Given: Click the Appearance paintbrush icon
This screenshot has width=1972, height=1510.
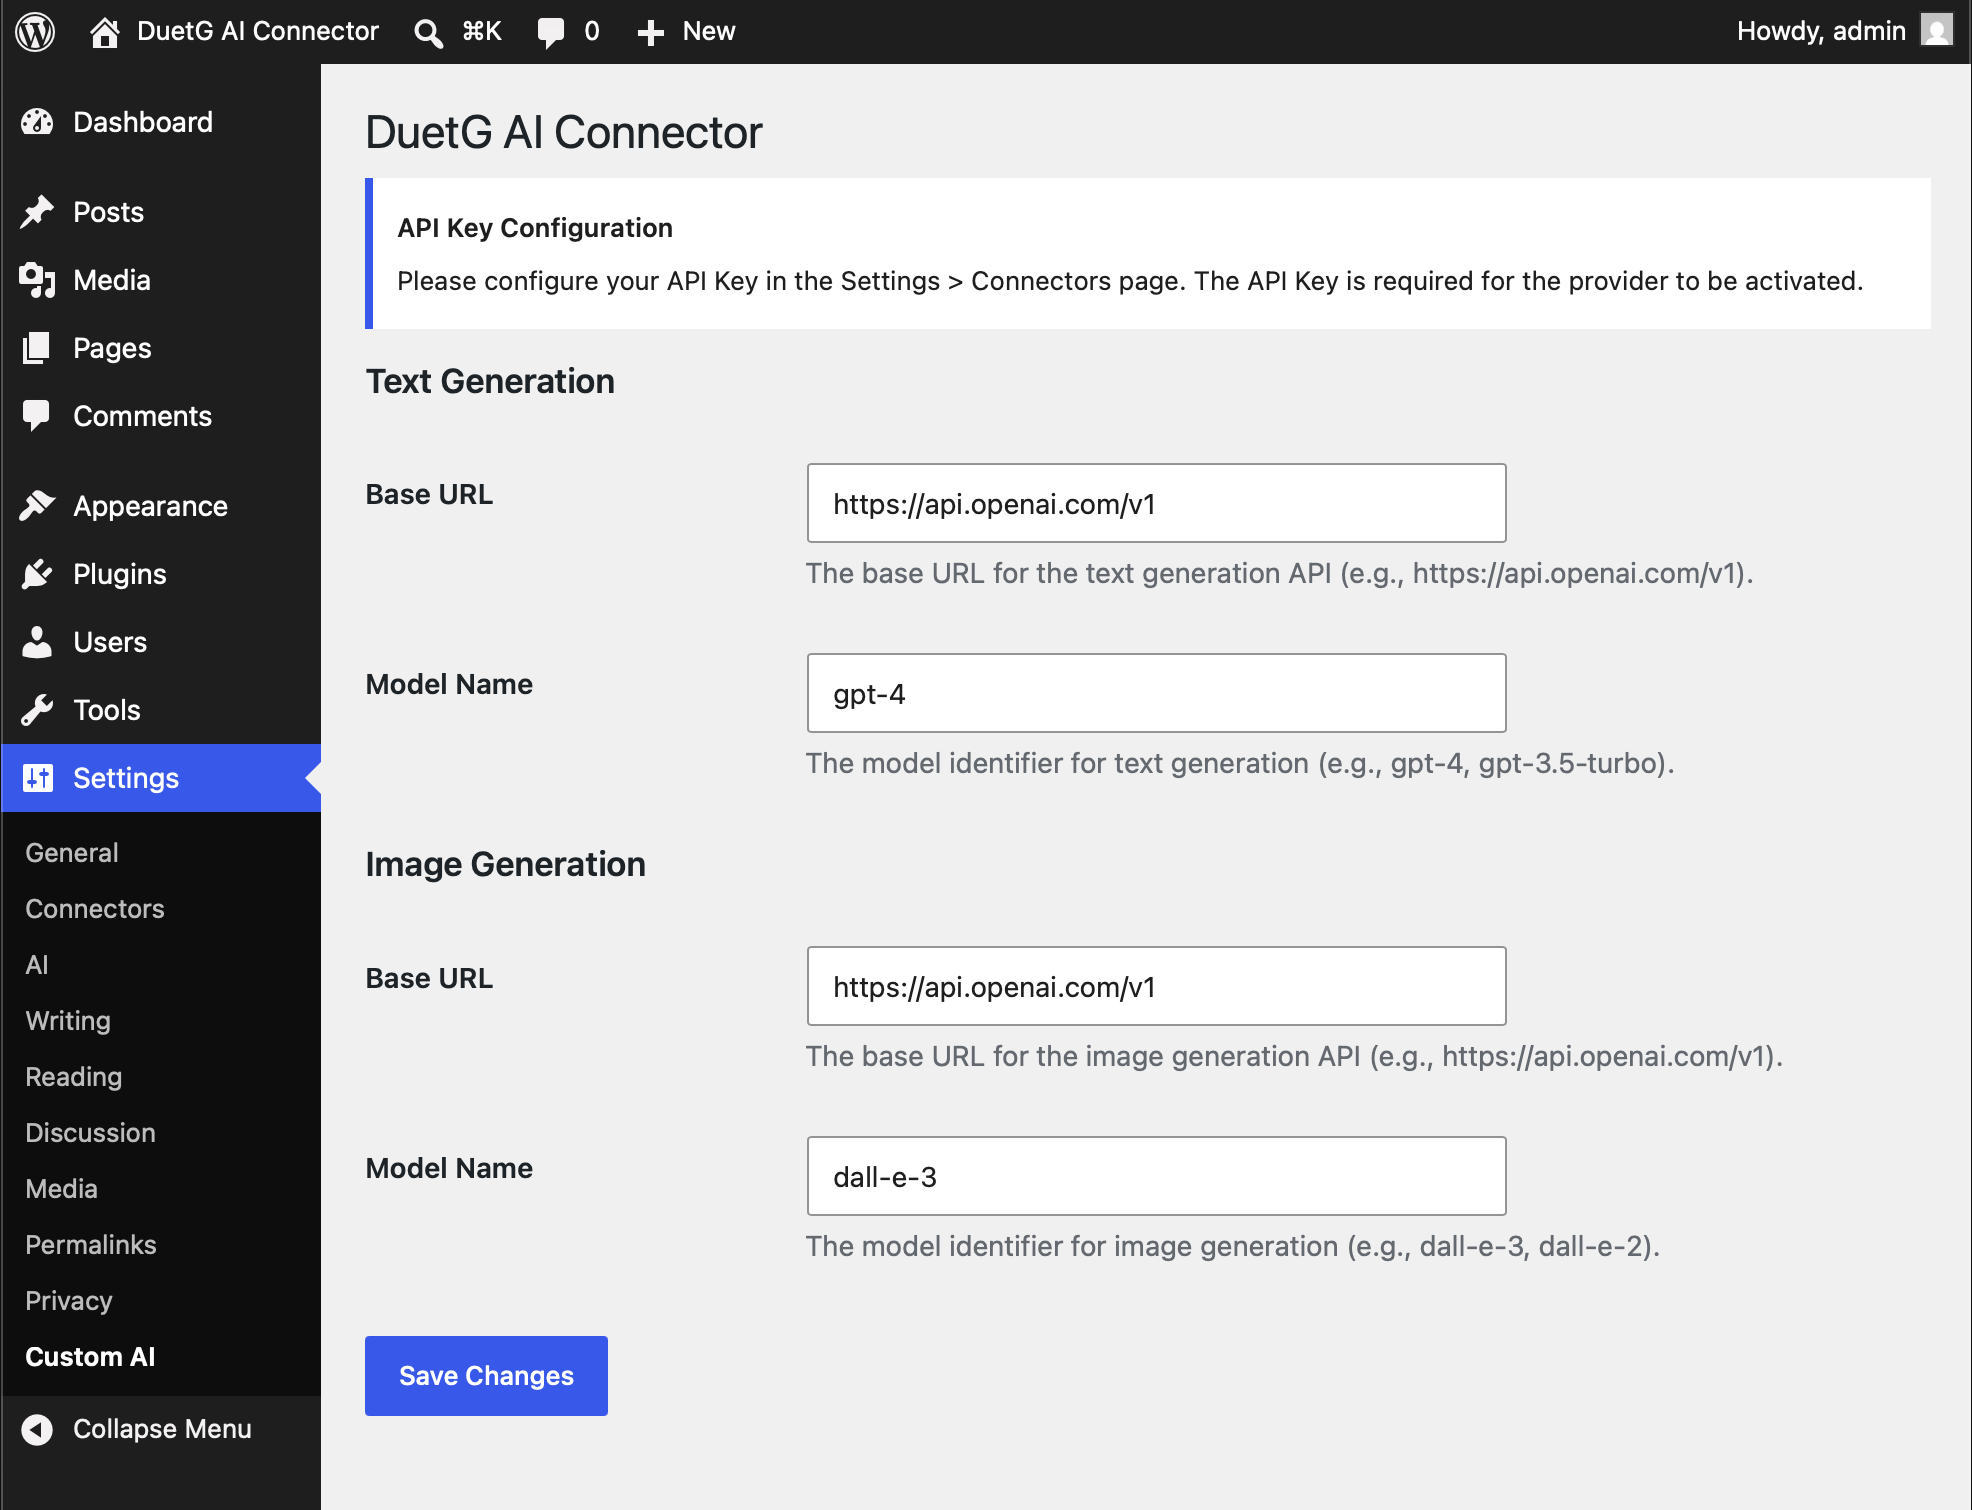Looking at the screenshot, I should click(37, 506).
